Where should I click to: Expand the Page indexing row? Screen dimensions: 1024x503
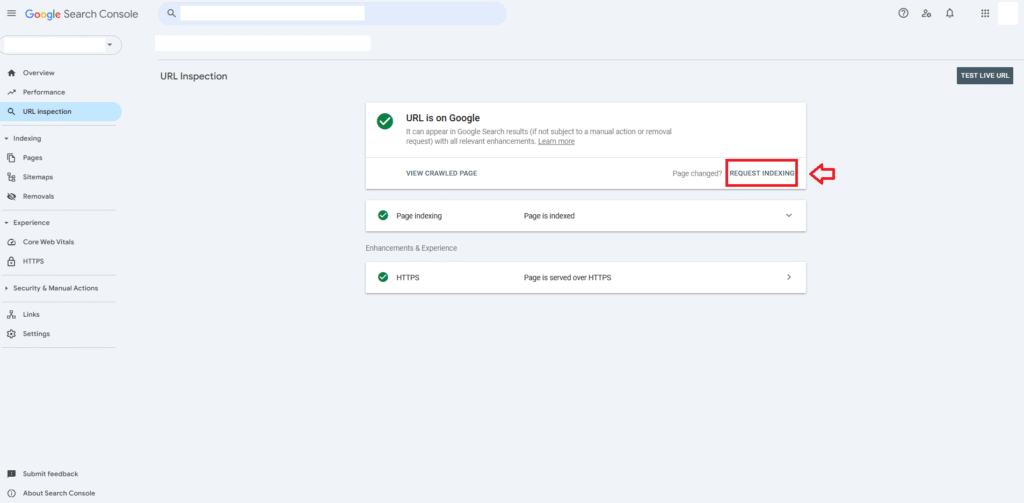tap(788, 215)
